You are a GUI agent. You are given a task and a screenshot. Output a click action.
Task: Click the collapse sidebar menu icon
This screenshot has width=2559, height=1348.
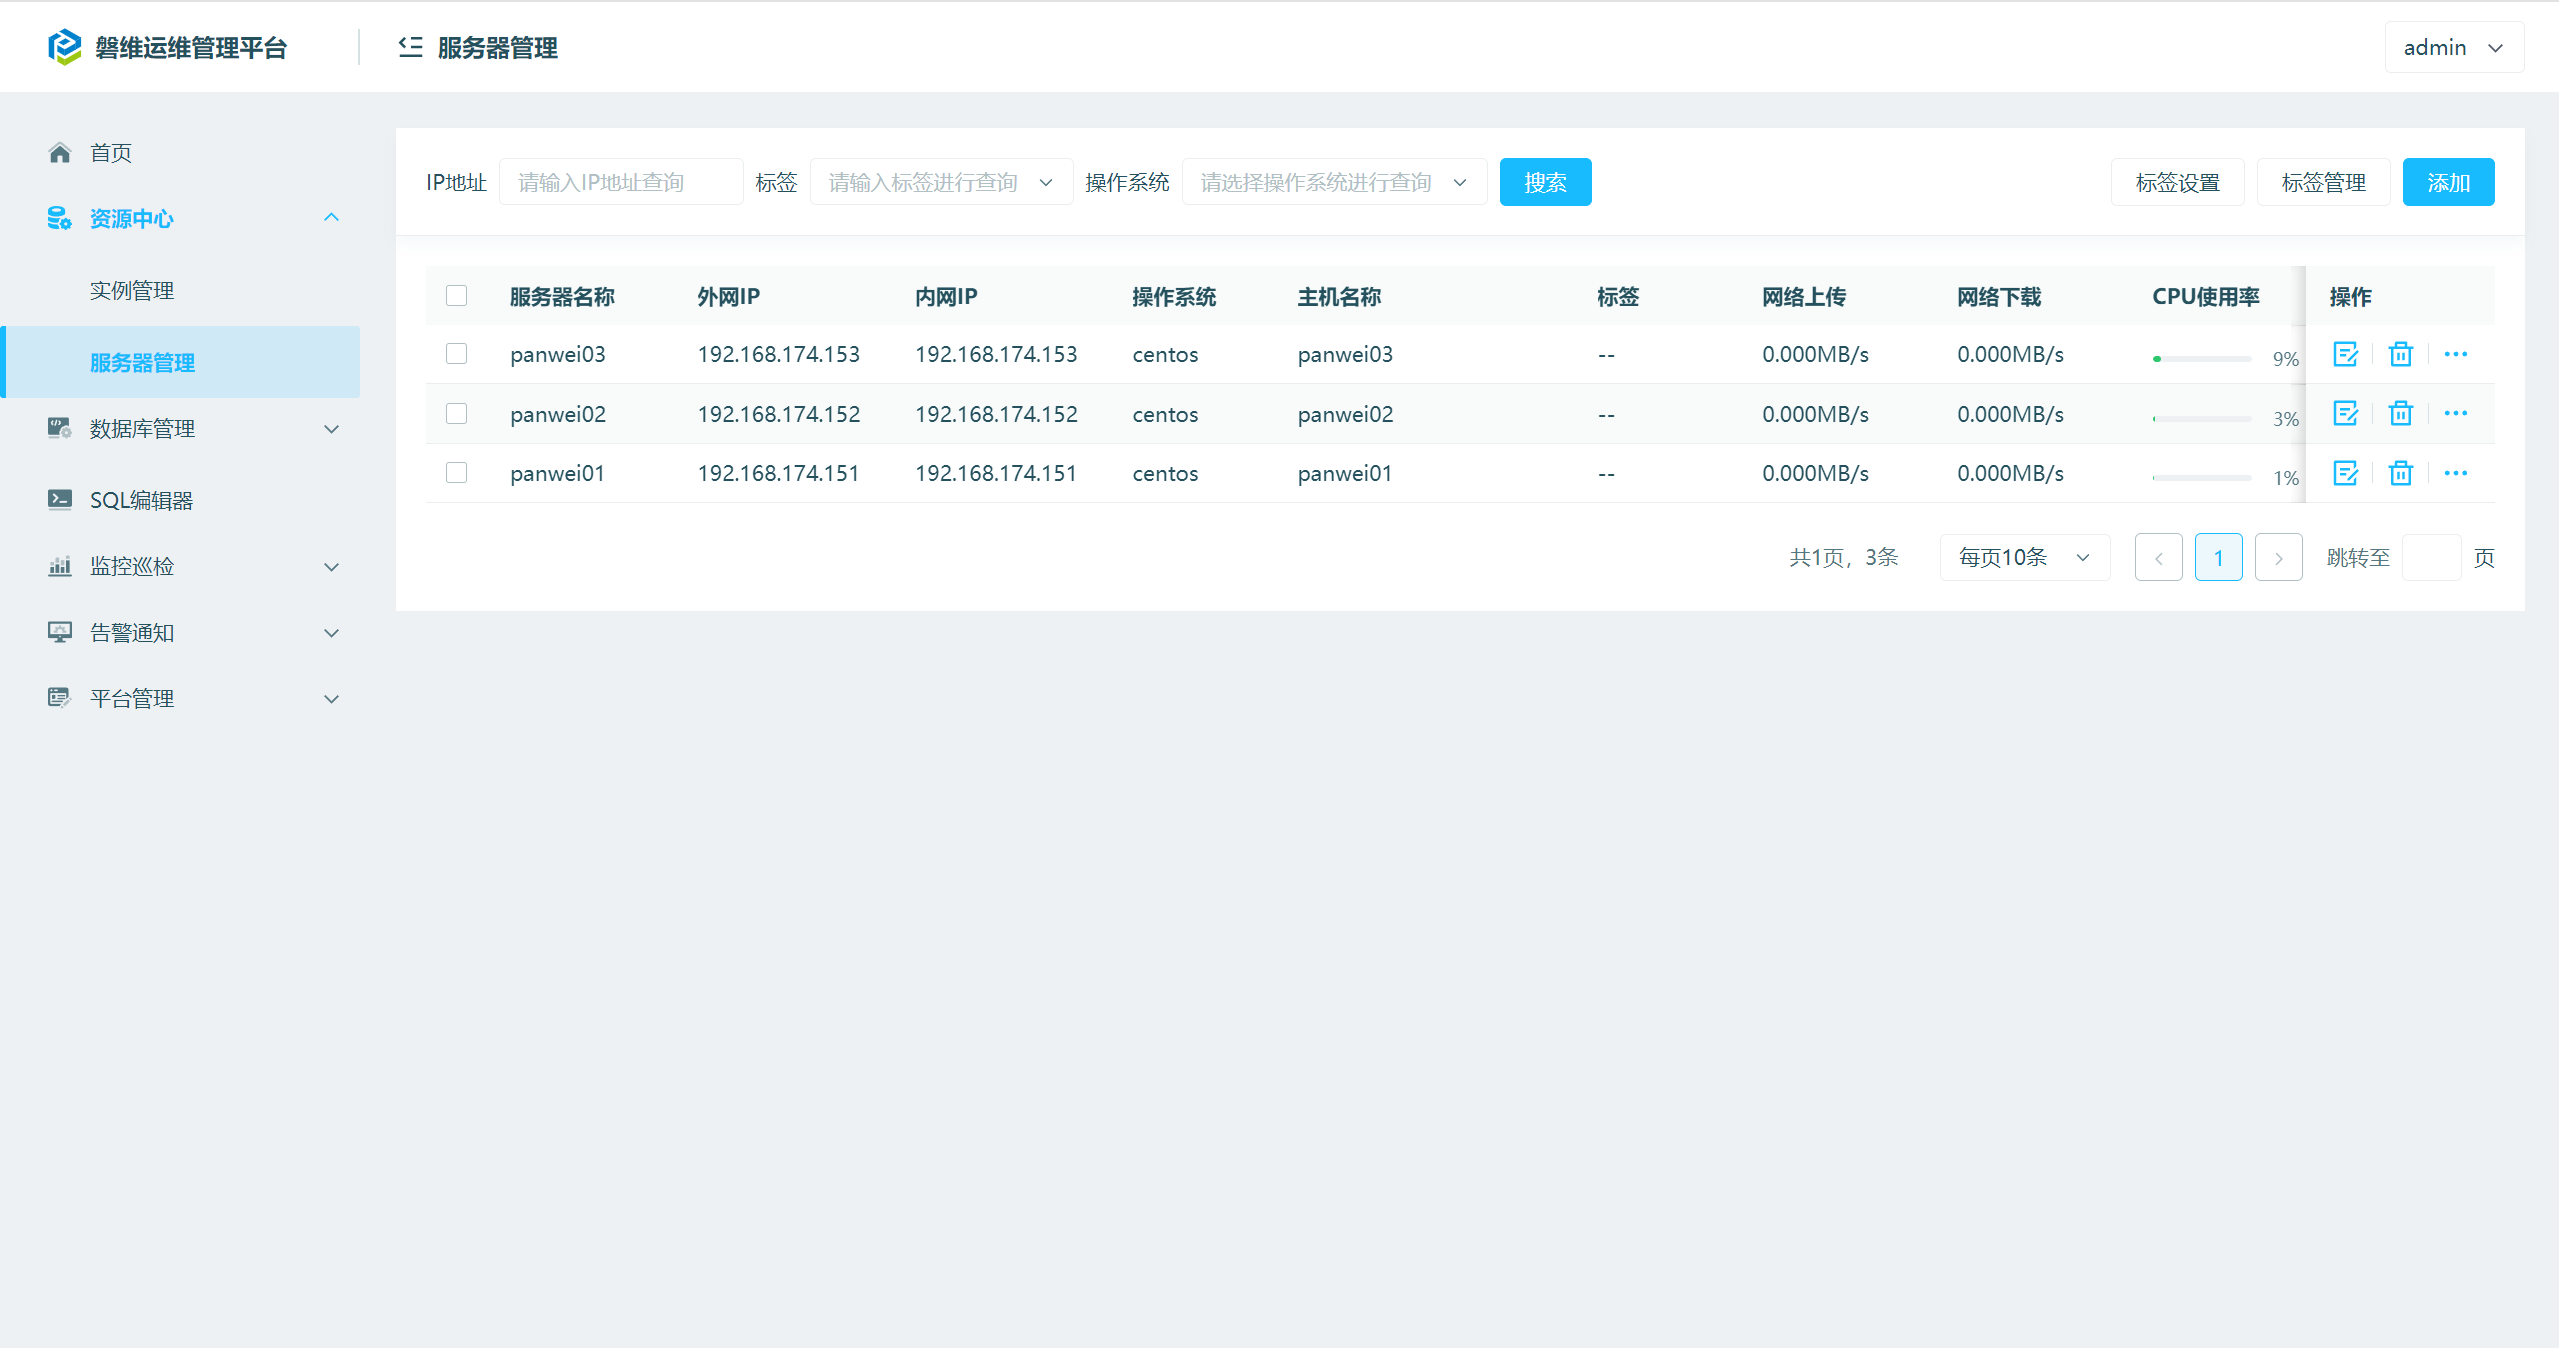[x=410, y=47]
